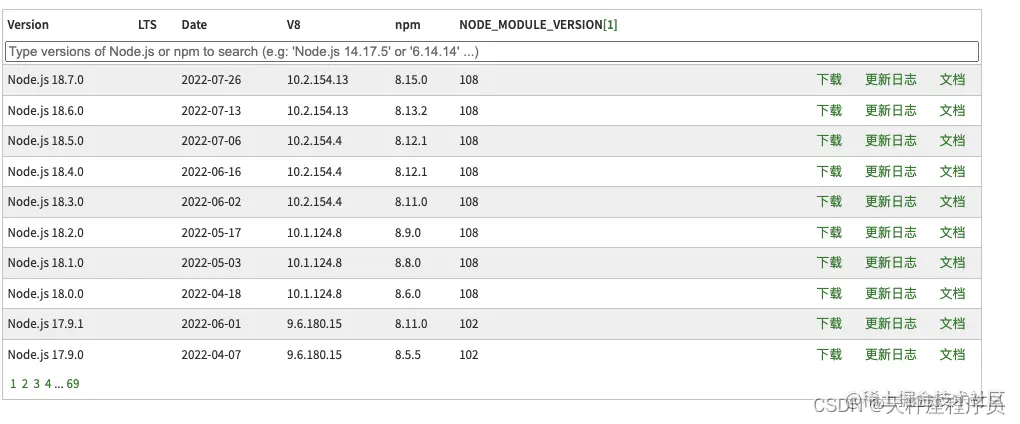Select the Node.js 18.0.0 version cell
The width and height of the screenshot is (1020, 424).
pyautogui.click(x=46, y=294)
